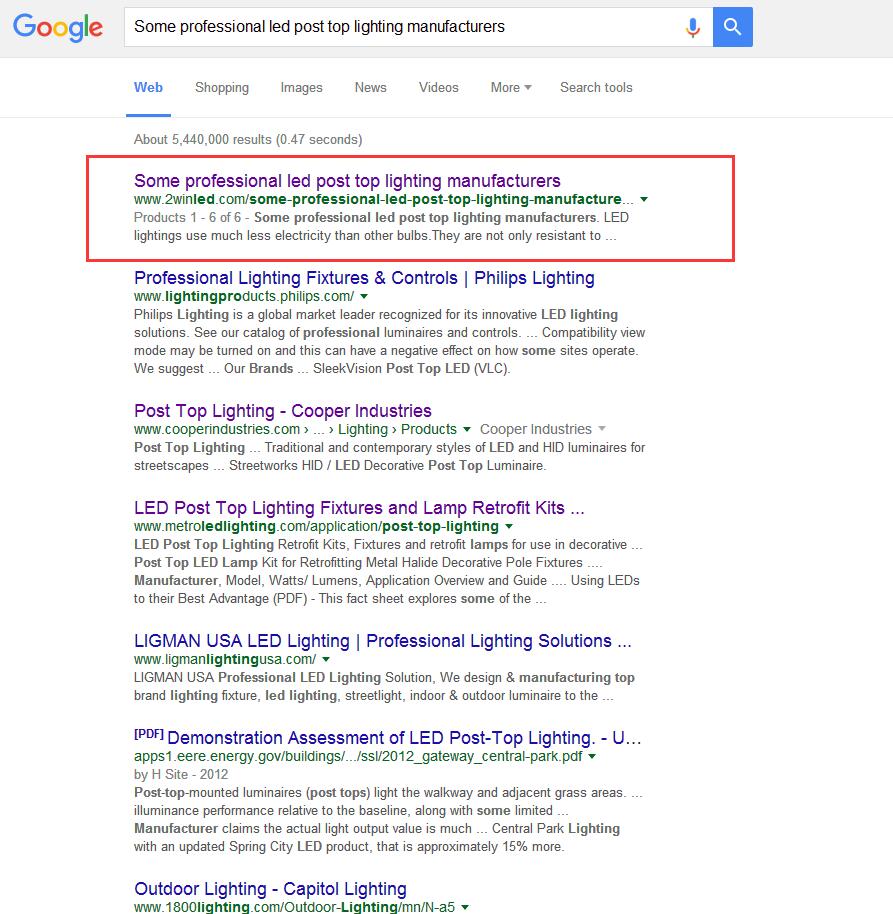Open 'Post Top Lighting - Cooper Industries' result
Screen dimensions: 893x914
283,411
